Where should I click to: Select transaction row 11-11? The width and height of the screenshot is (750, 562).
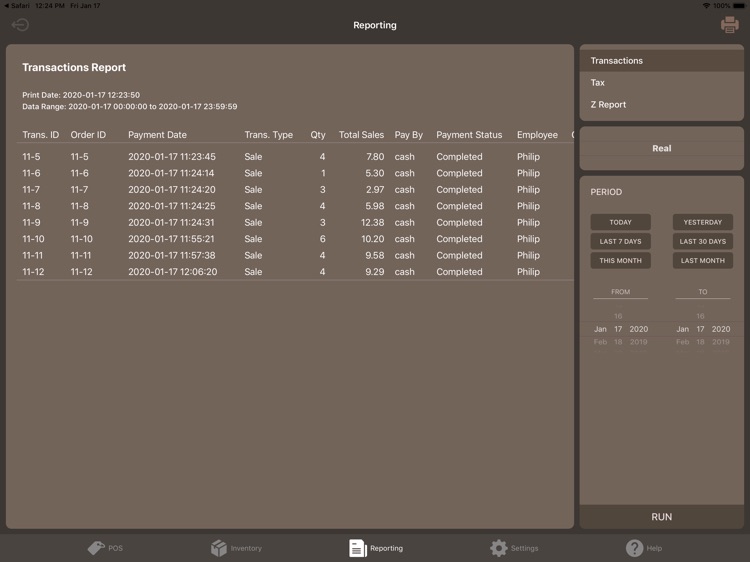(295, 255)
